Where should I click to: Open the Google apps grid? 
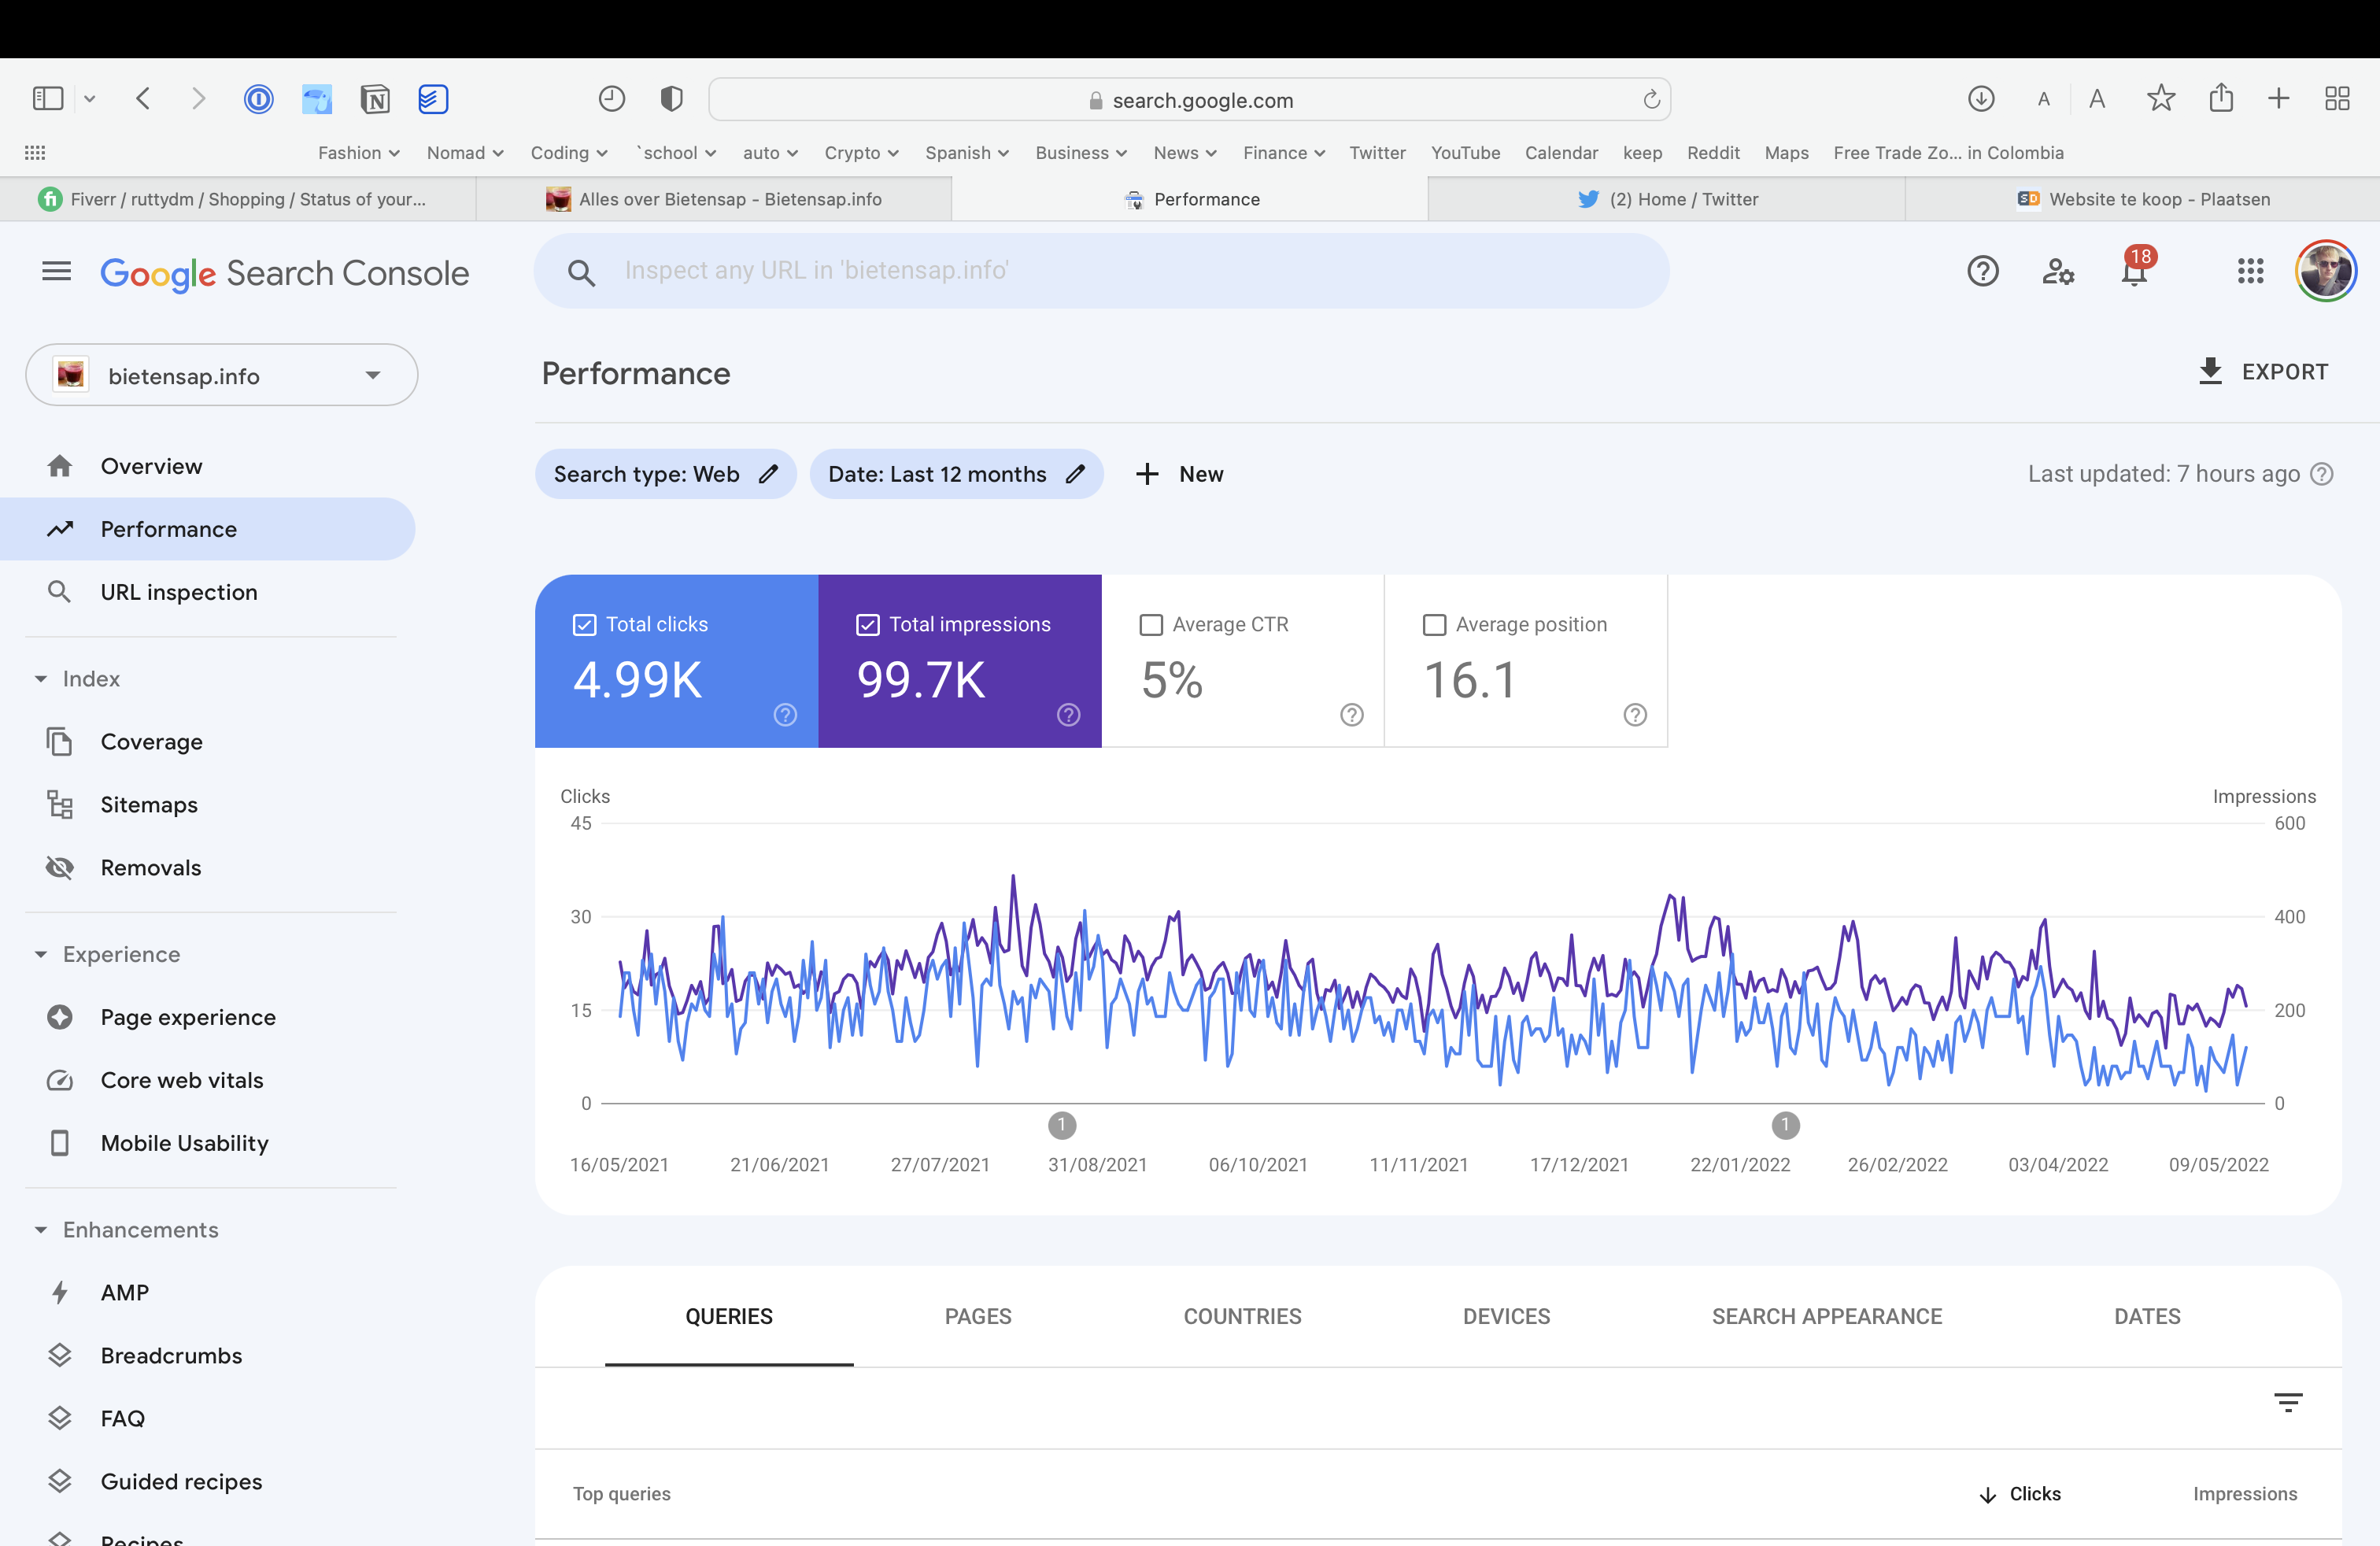point(2250,271)
